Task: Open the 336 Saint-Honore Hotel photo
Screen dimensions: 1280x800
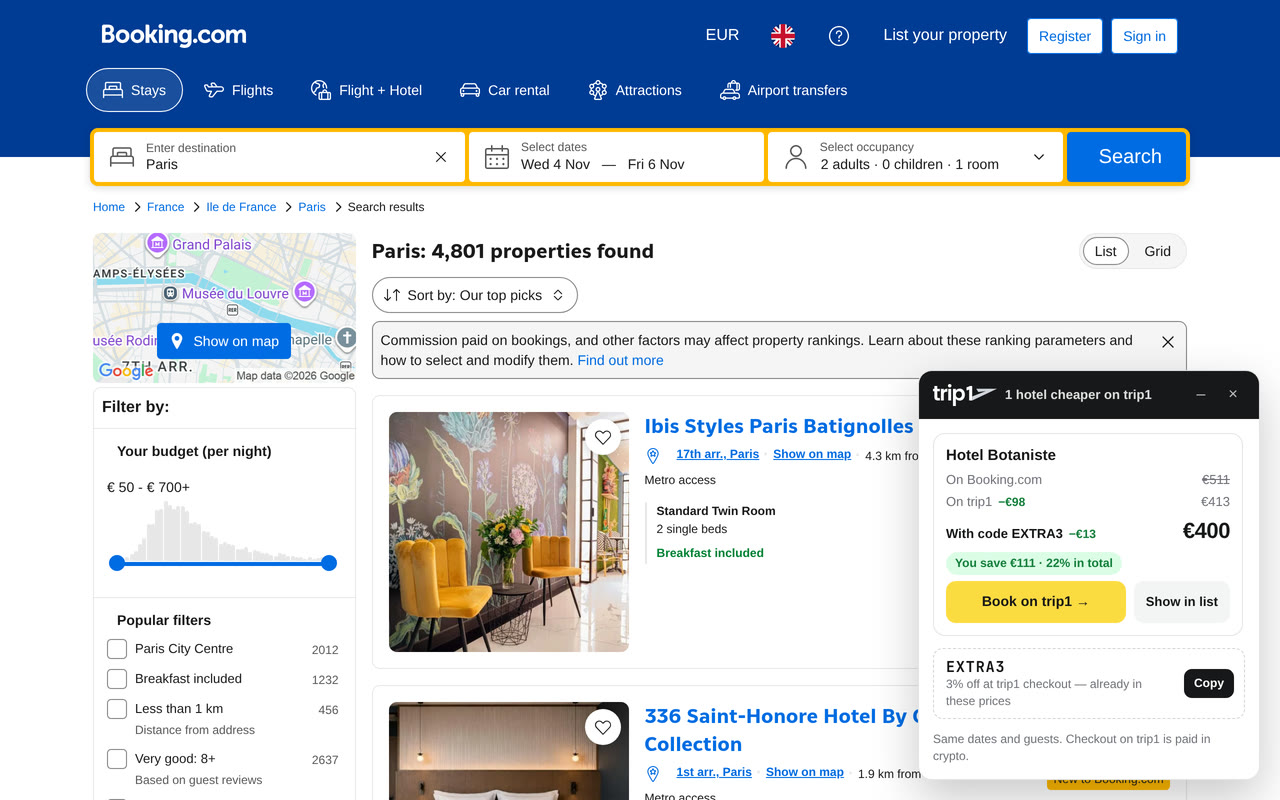Action: 509,751
